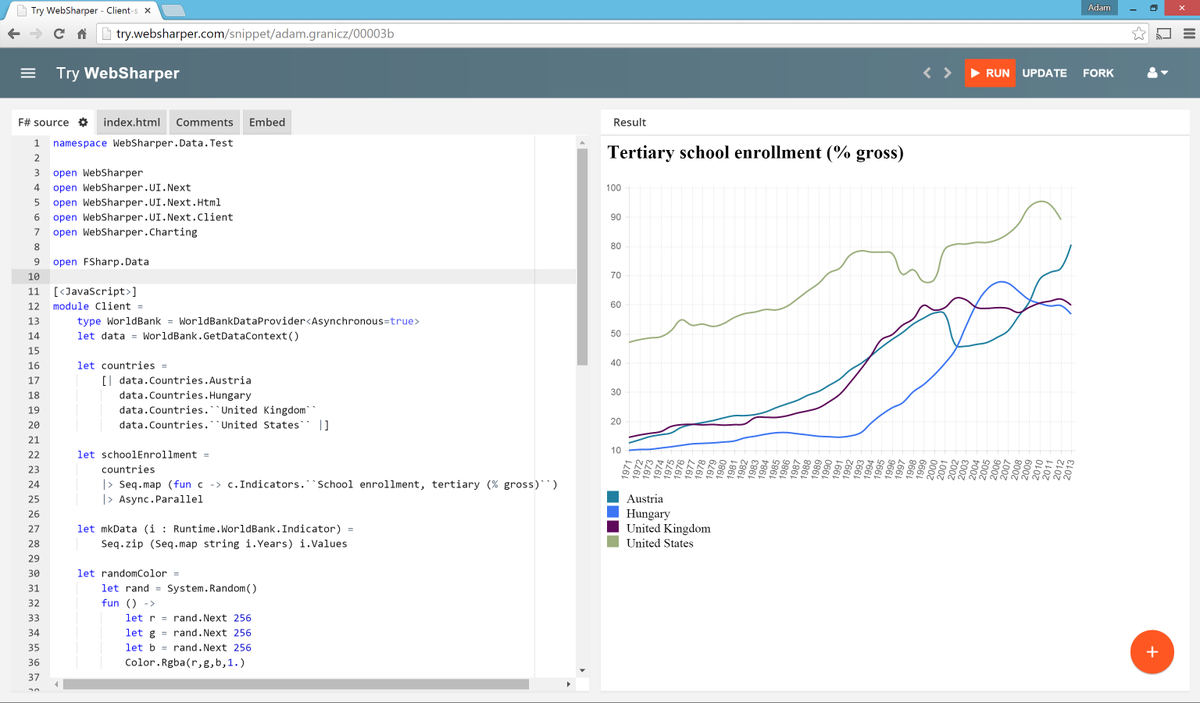Click the line 'open FSharp.Data'

101,262
